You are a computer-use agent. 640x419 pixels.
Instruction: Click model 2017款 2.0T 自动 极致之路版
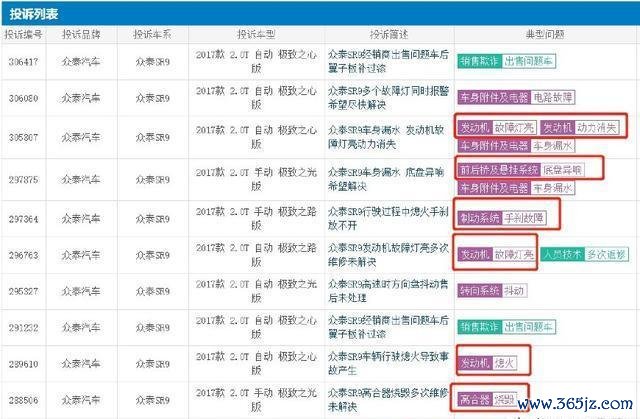(256, 255)
